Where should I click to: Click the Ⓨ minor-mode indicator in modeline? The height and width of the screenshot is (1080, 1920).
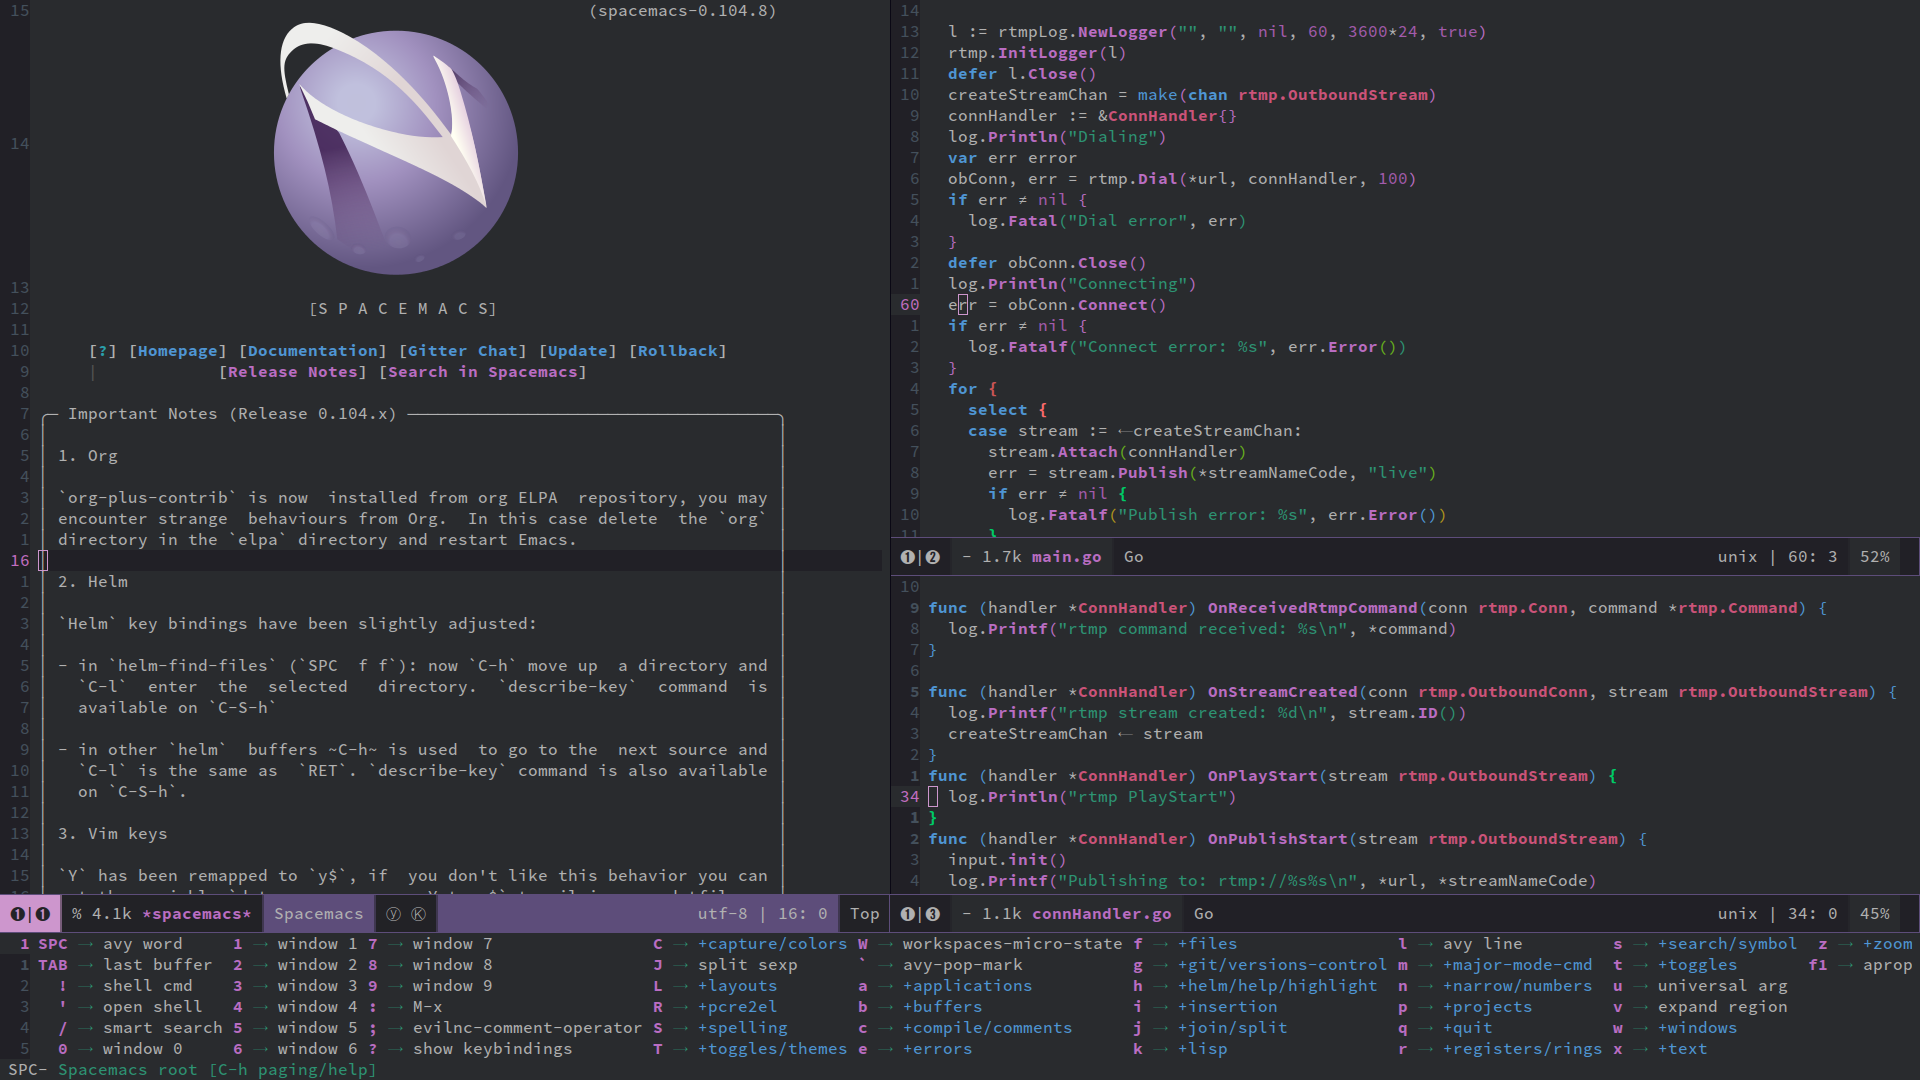pos(393,914)
